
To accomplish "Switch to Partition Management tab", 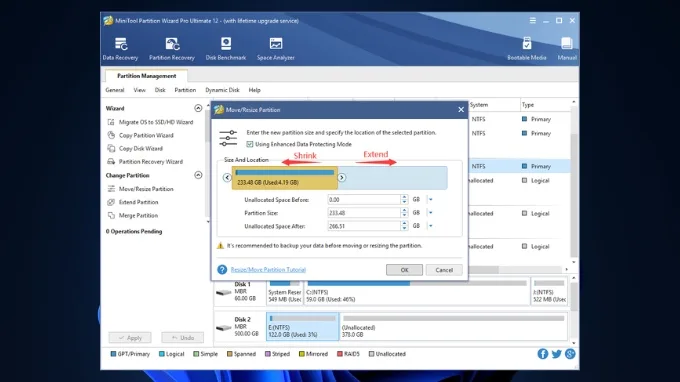I will (x=147, y=76).
